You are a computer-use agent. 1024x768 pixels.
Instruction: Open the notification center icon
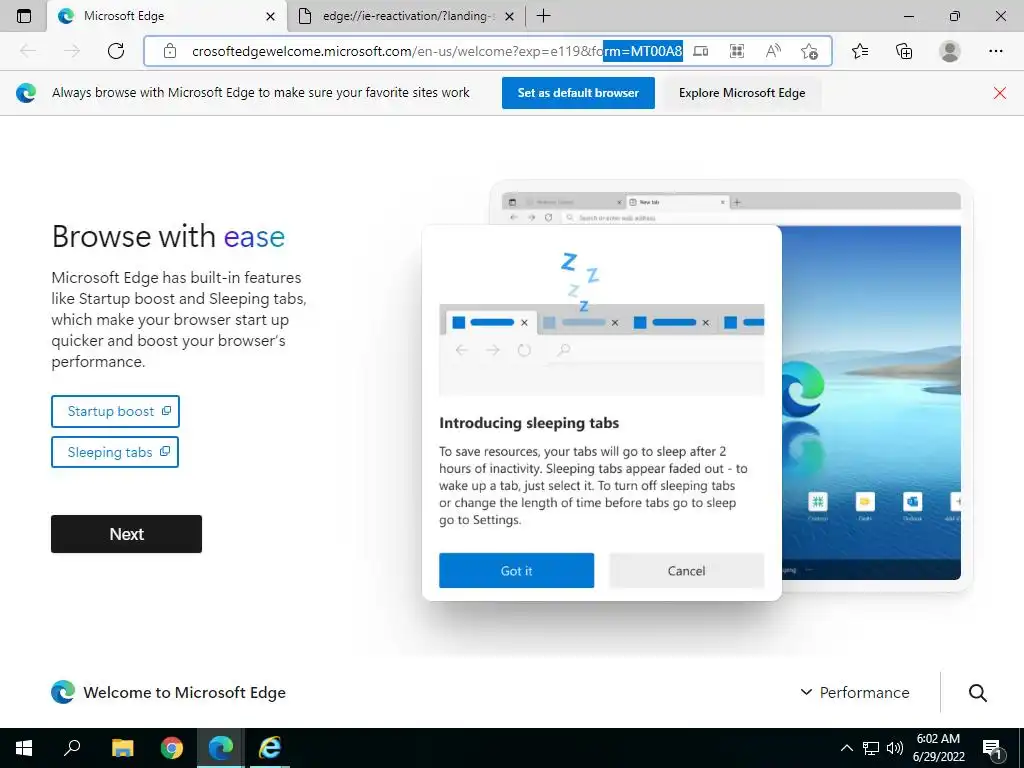[x=992, y=748]
